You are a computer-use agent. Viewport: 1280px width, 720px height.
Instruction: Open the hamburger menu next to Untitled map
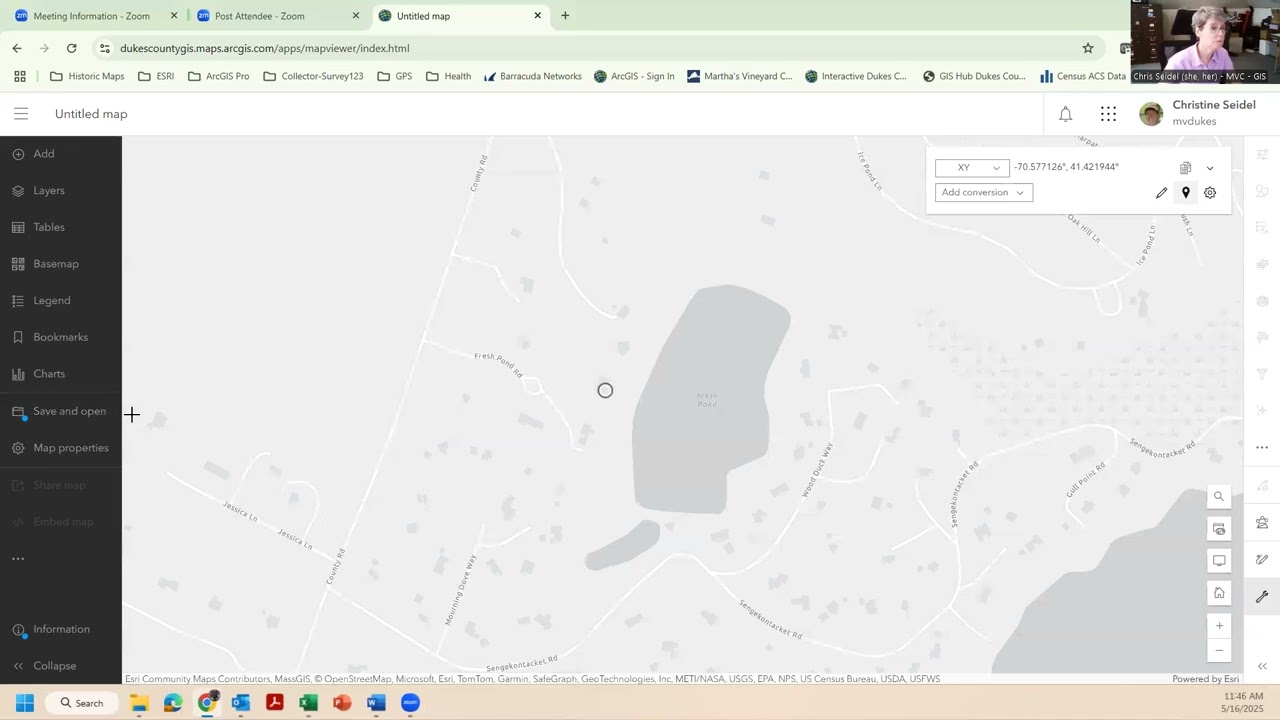tap(21, 114)
